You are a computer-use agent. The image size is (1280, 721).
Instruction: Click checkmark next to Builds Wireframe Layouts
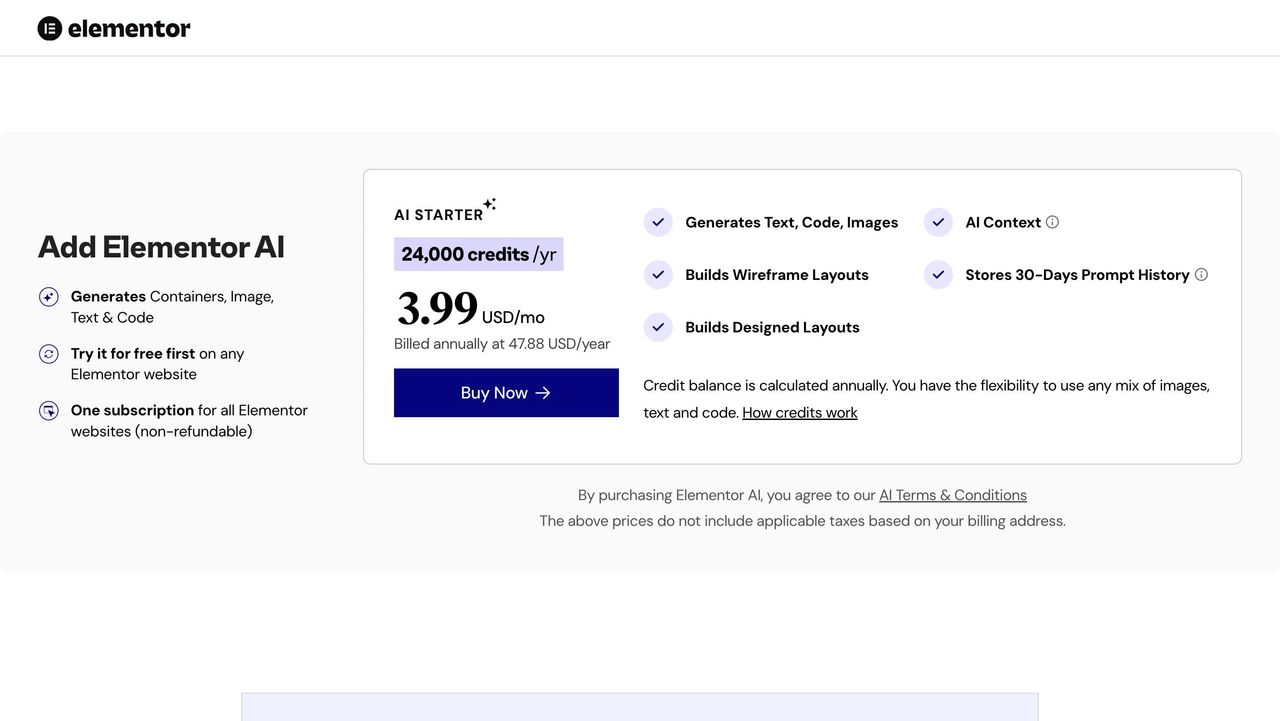click(658, 274)
